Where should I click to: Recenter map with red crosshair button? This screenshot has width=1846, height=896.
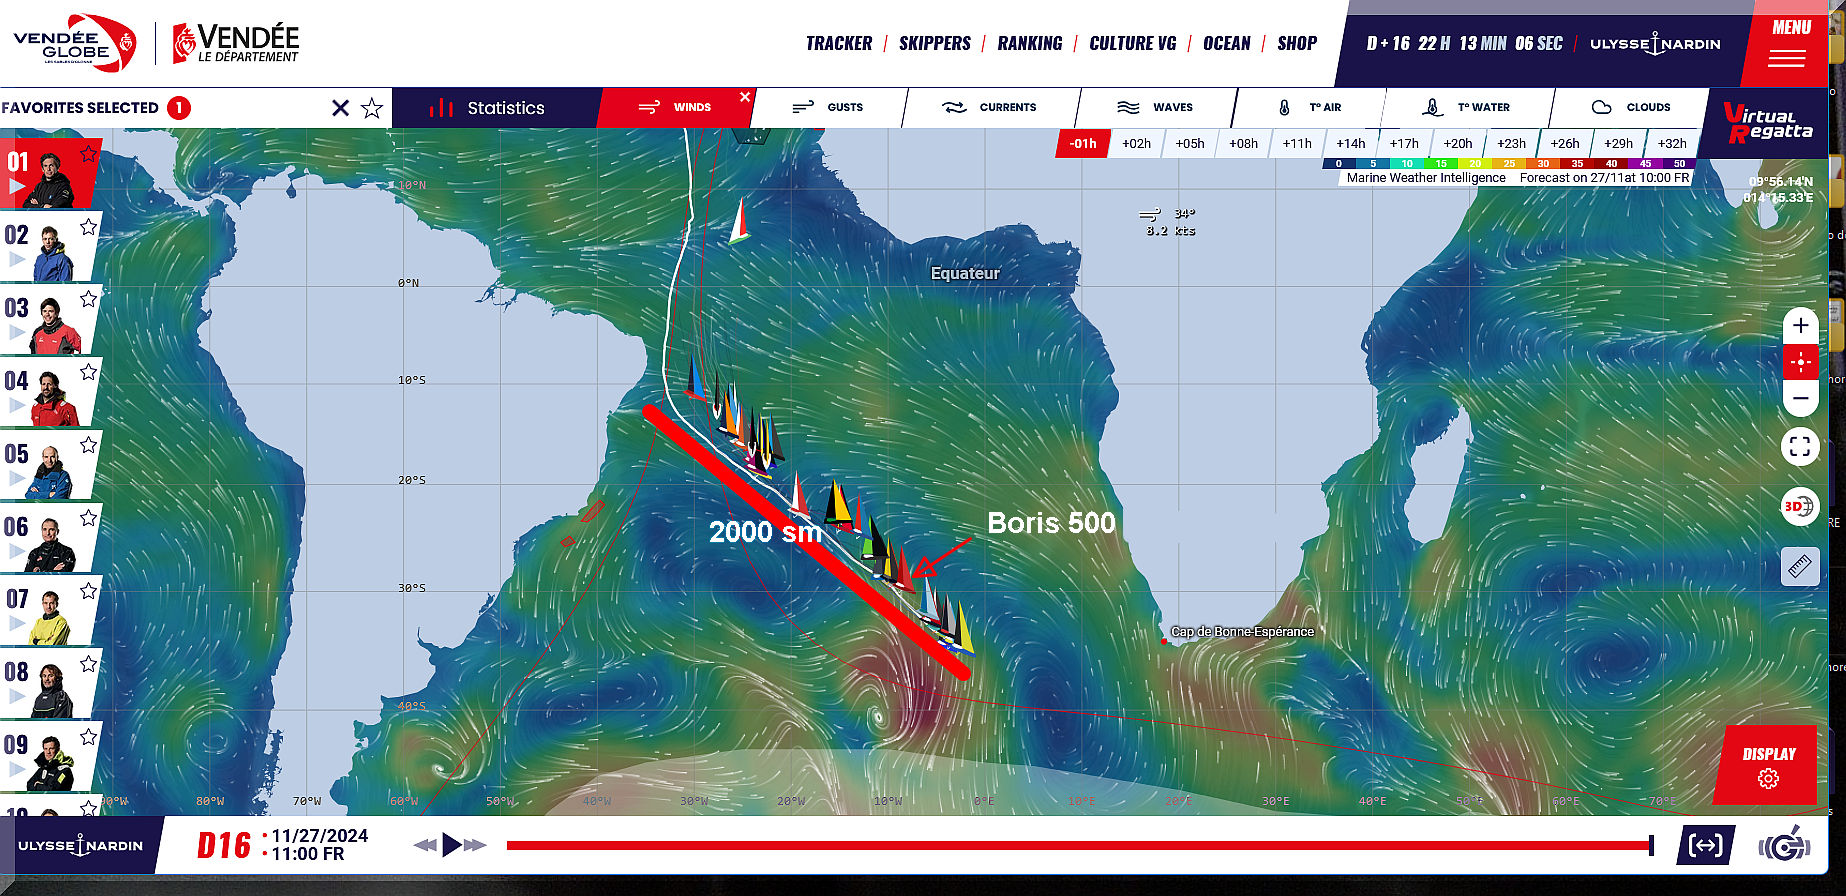(1800, 362)
